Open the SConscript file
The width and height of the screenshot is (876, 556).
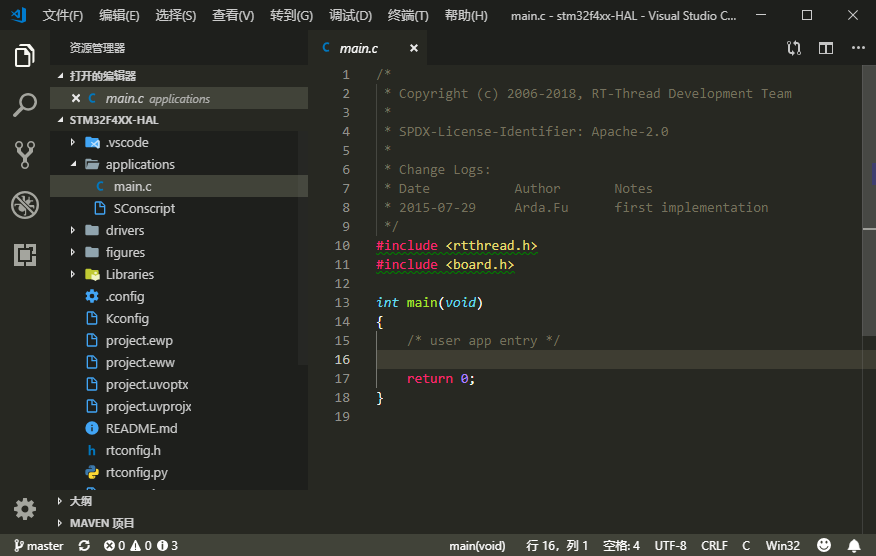(x=179, y=208)
